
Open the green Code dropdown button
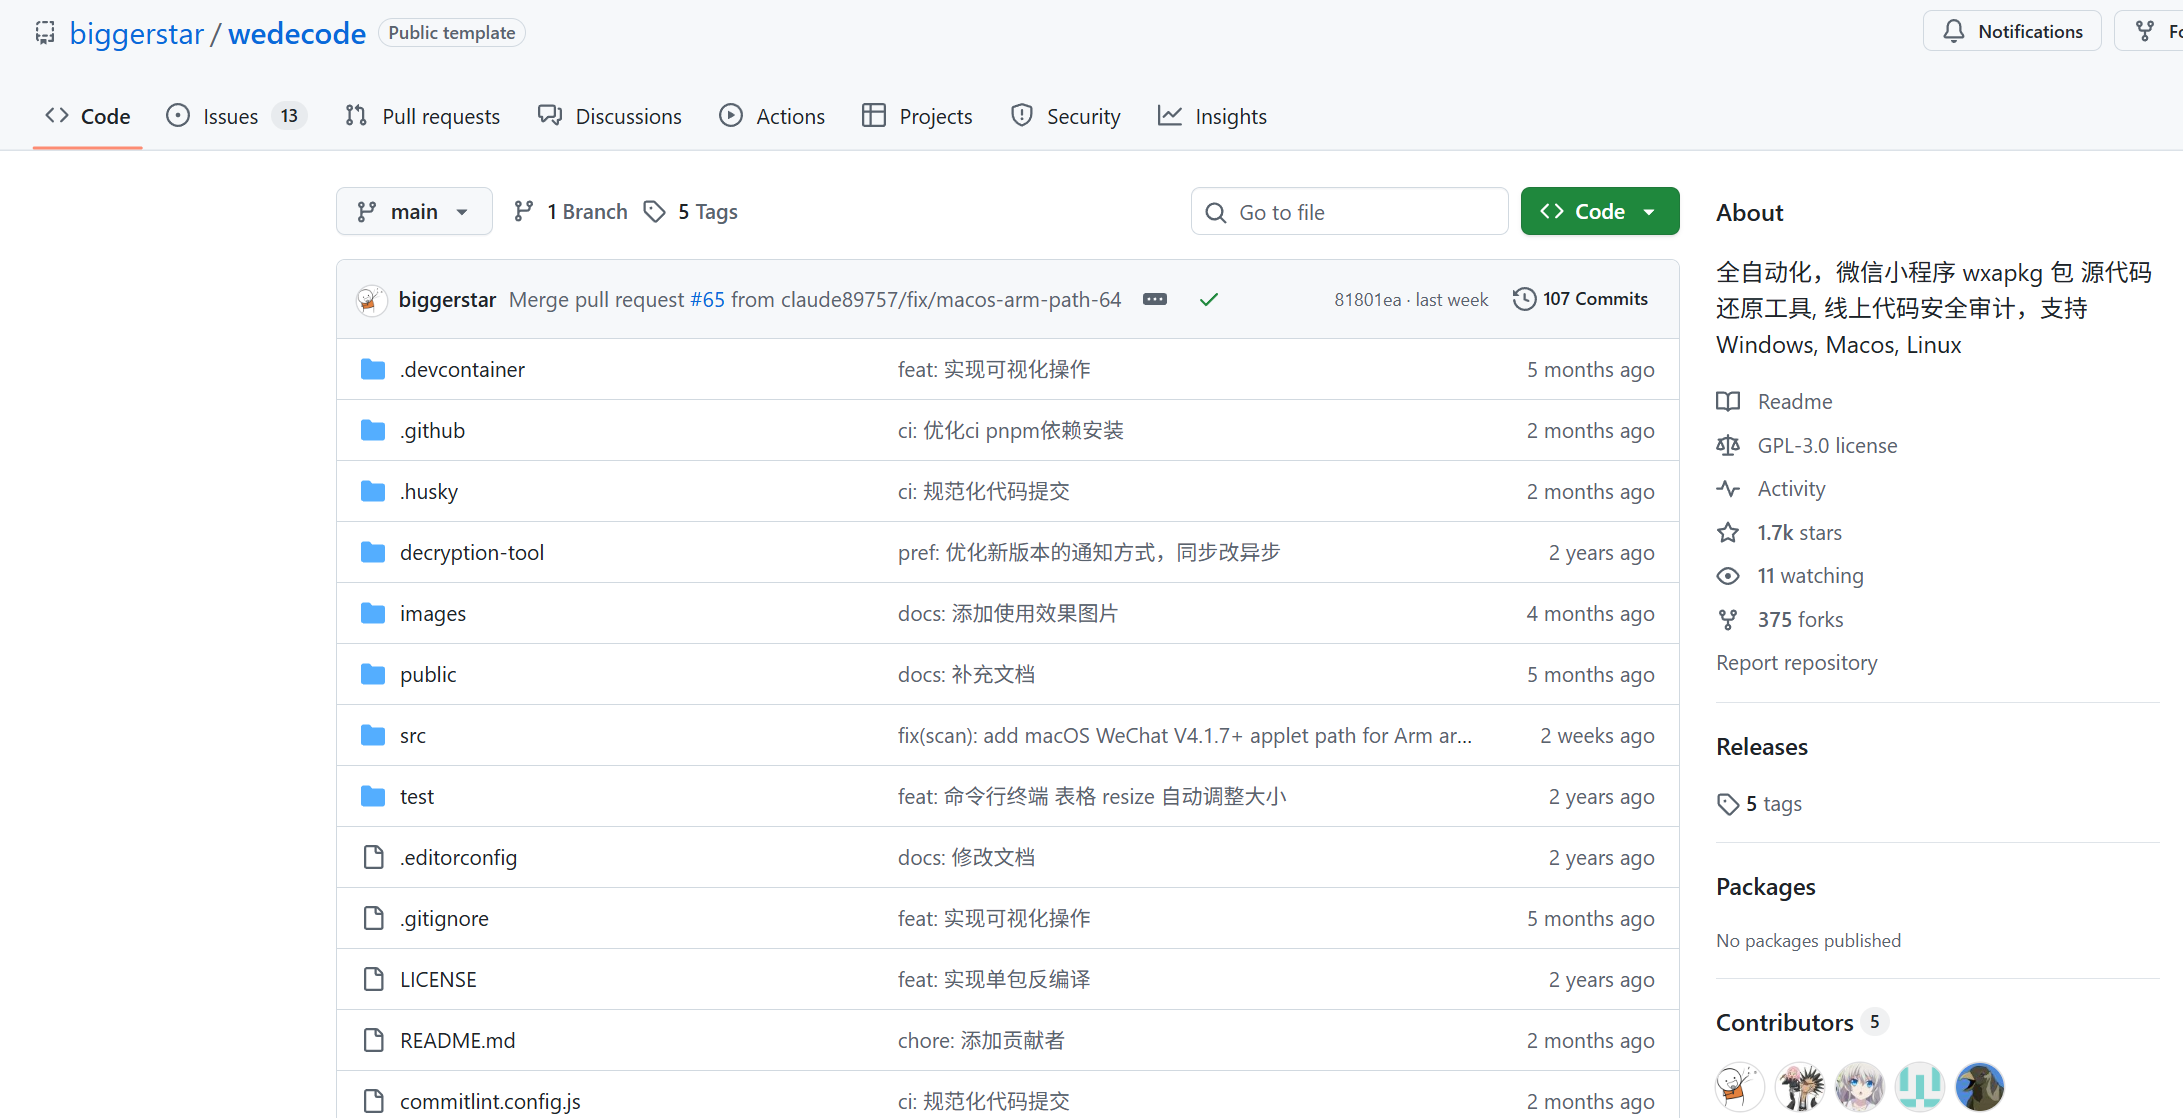(1599, 212)
